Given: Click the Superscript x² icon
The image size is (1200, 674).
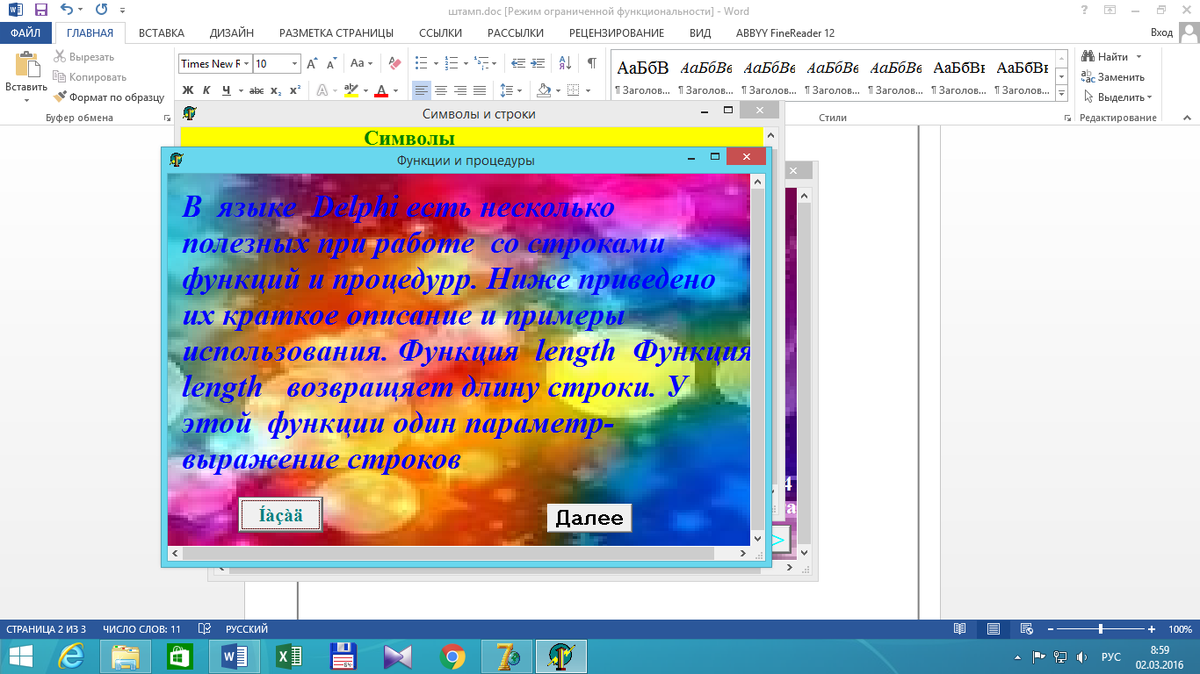Looking at the screenshot, I should [x=295, y=90].
